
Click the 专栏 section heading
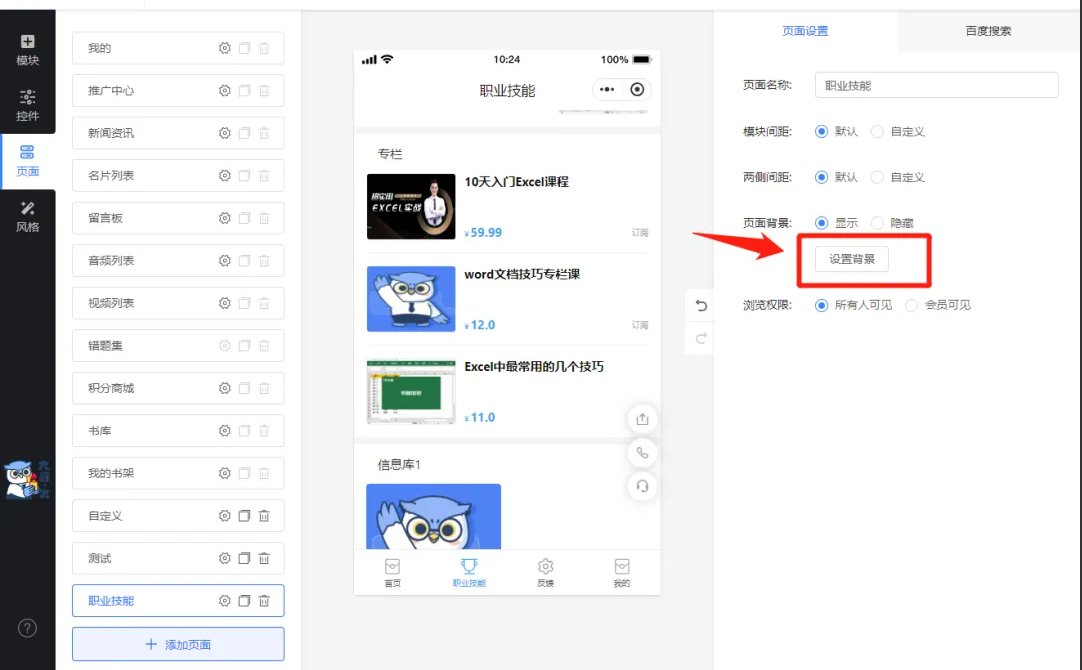390,154
